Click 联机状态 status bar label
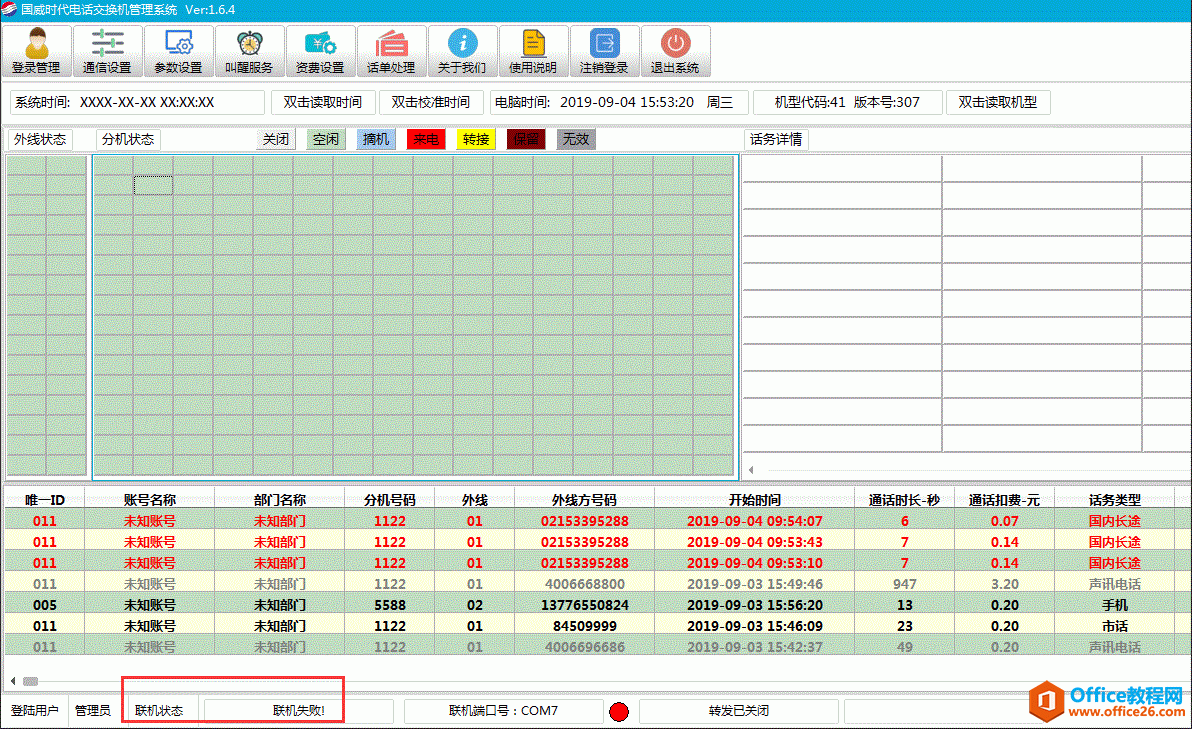1192x729 pixels. click(x=159, y=711)
